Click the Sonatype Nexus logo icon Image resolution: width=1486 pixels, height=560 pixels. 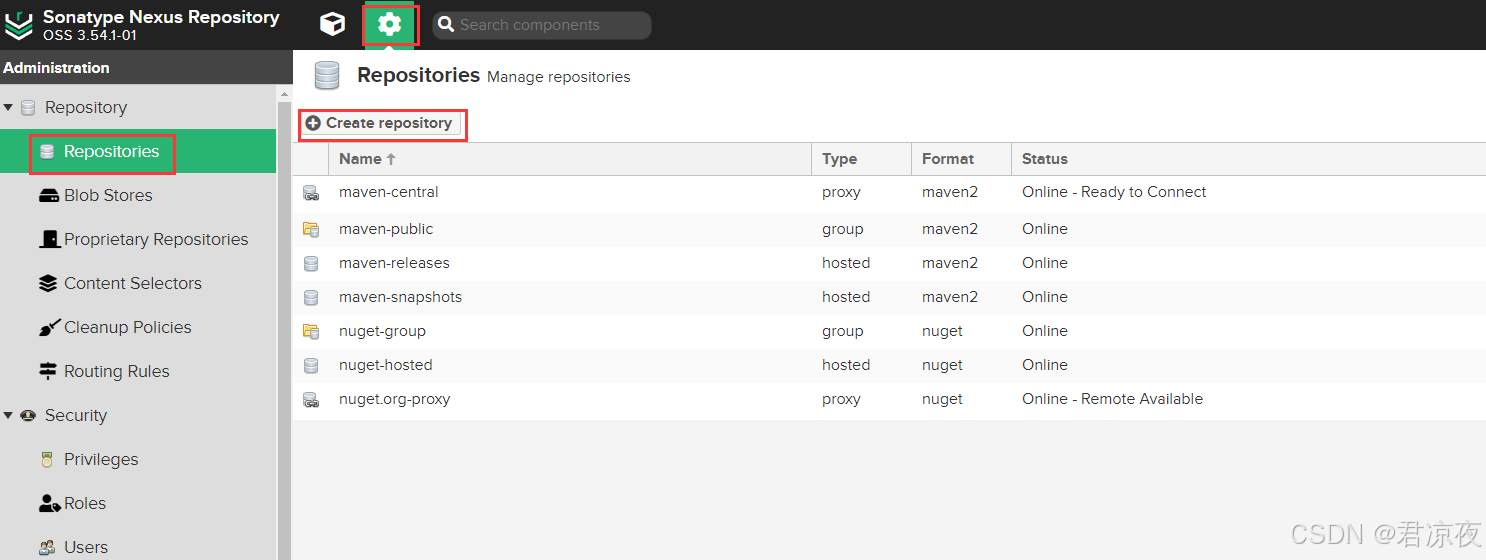pyautogui.click(x=19, y=25)
